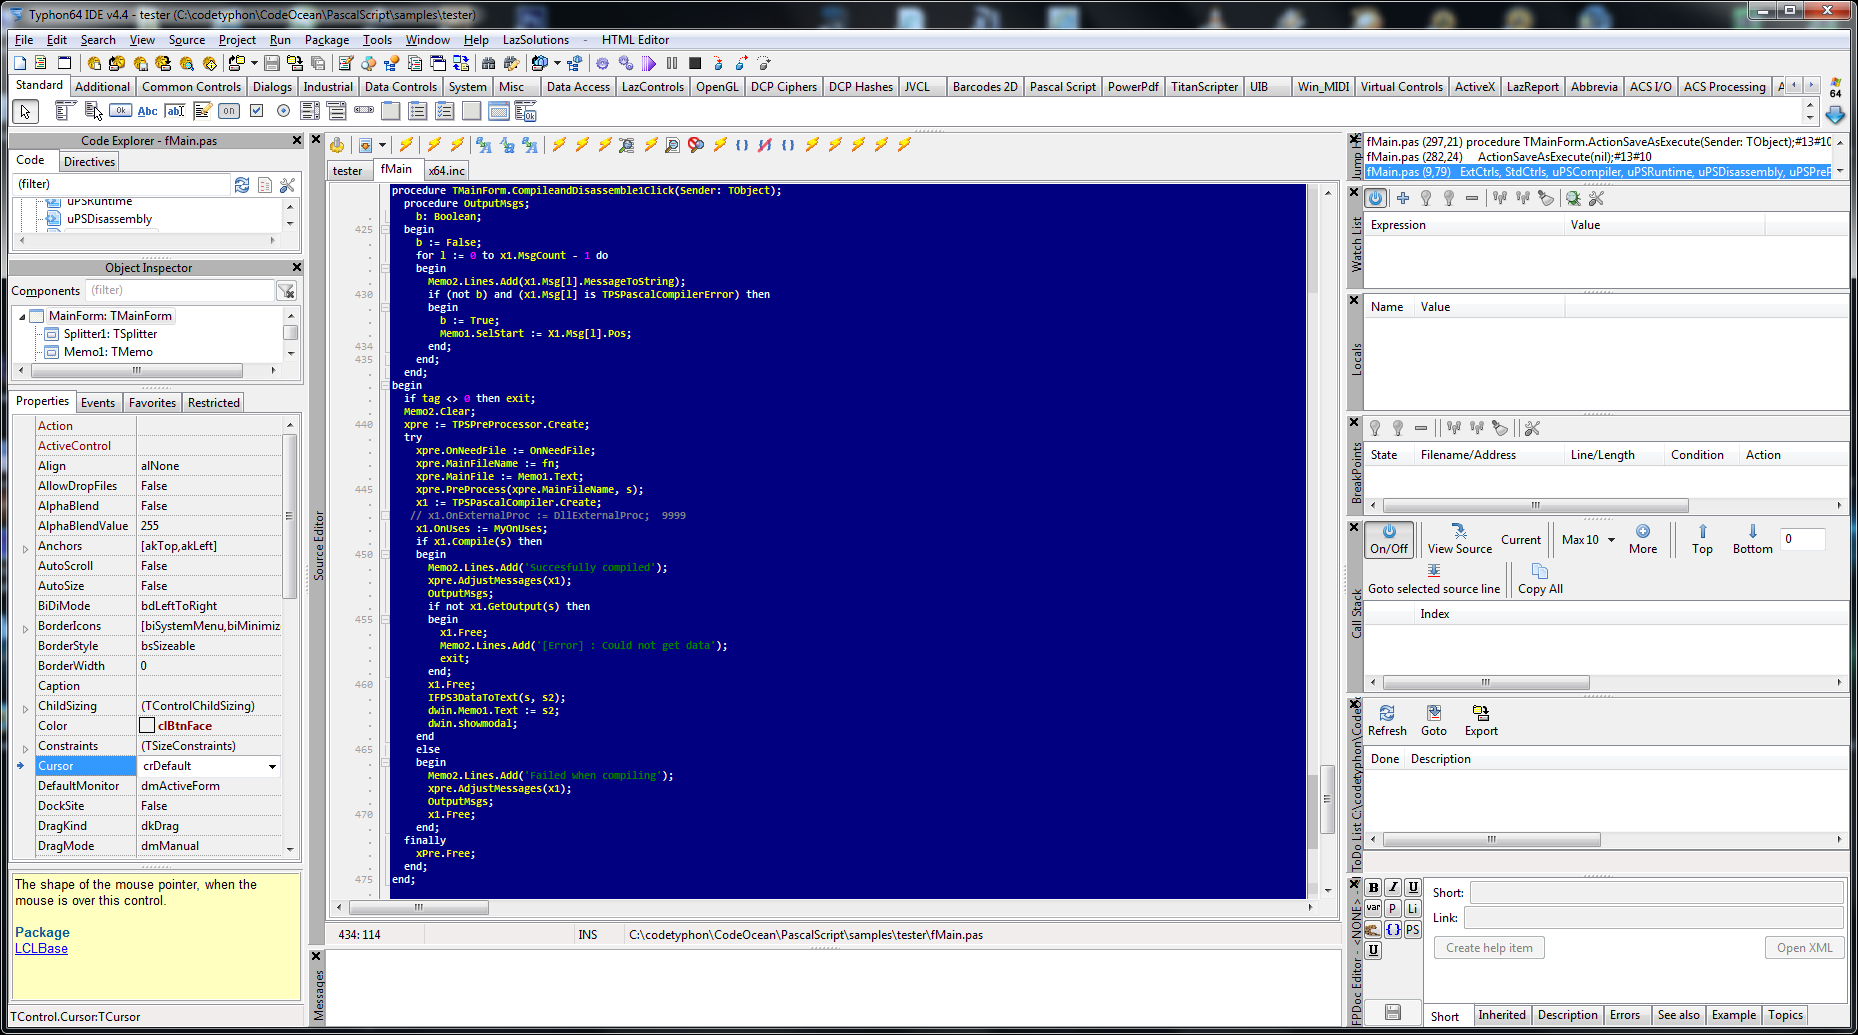
Task: Open the dropdown arrow in source editor toolbar
Action: tap(382, 145)
